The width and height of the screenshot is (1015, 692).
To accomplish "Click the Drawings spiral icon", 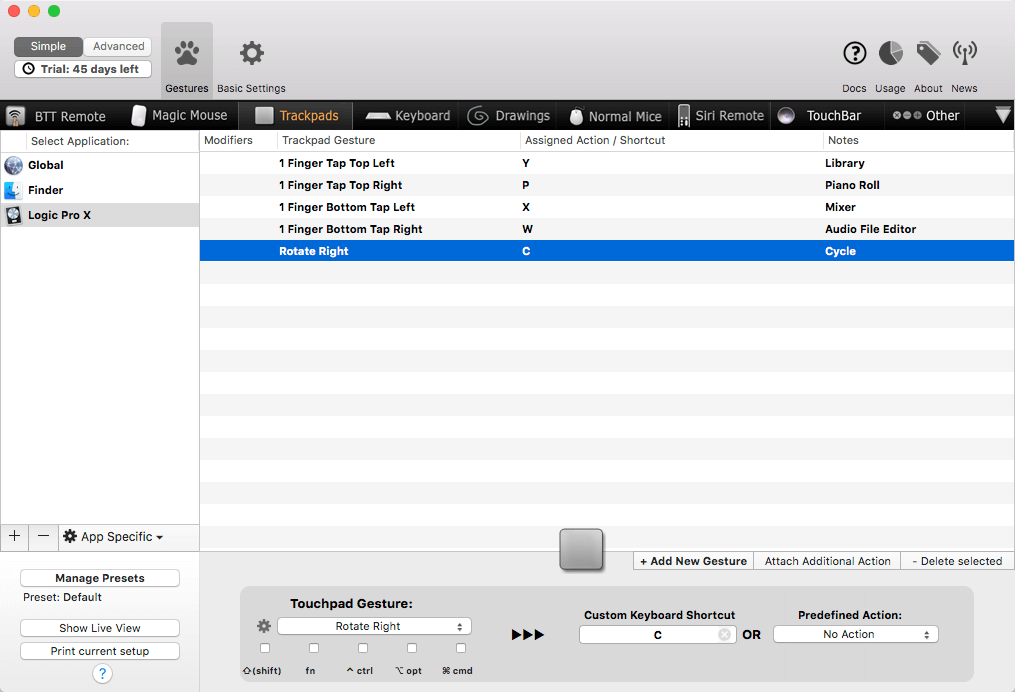I will click(x=478, y=116).
